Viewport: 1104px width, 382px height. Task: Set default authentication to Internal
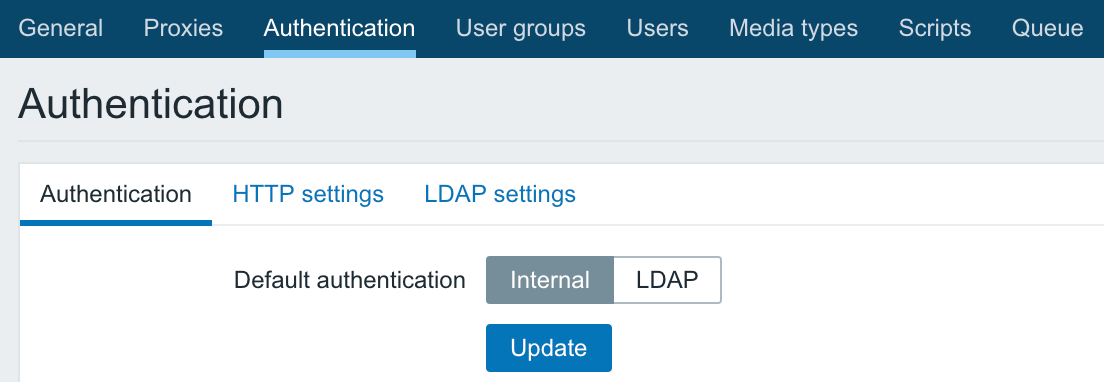point(550,280)
